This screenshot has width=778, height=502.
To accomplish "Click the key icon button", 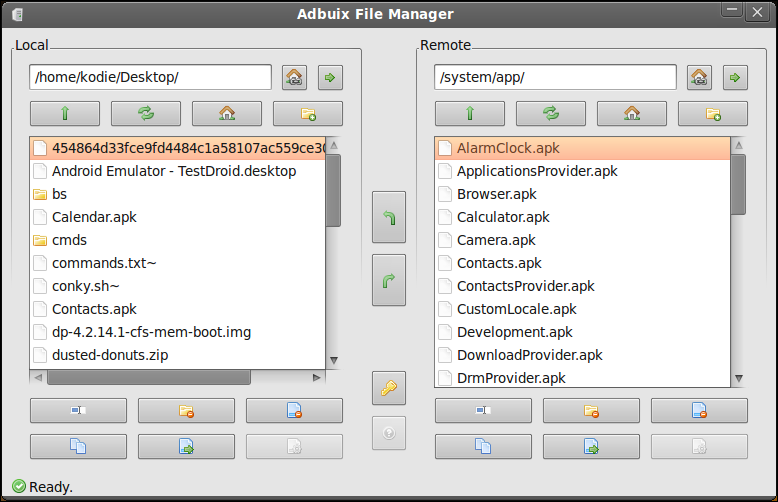I will [x=389, y=388].
